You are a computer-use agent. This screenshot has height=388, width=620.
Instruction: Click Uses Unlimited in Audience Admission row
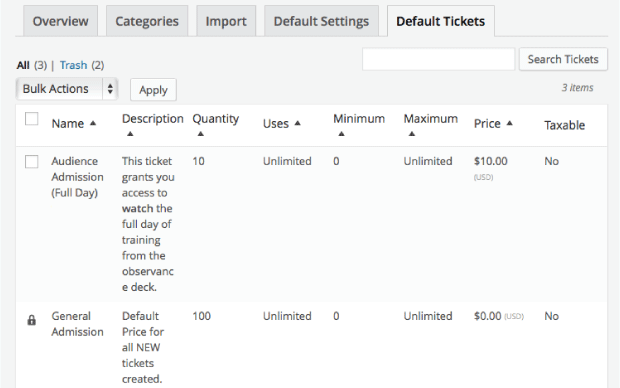(287, 161)
